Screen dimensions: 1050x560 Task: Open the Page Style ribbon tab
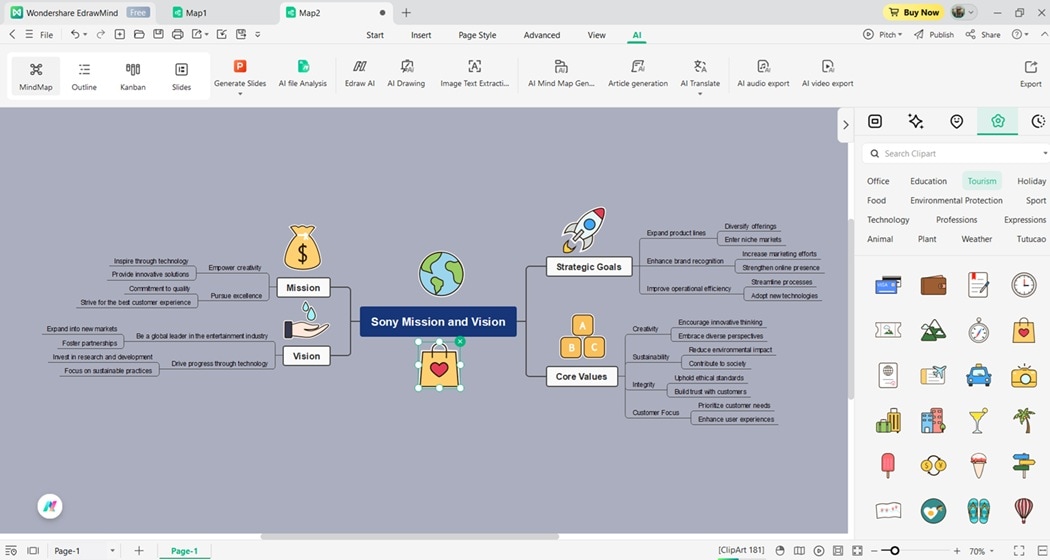477,35
